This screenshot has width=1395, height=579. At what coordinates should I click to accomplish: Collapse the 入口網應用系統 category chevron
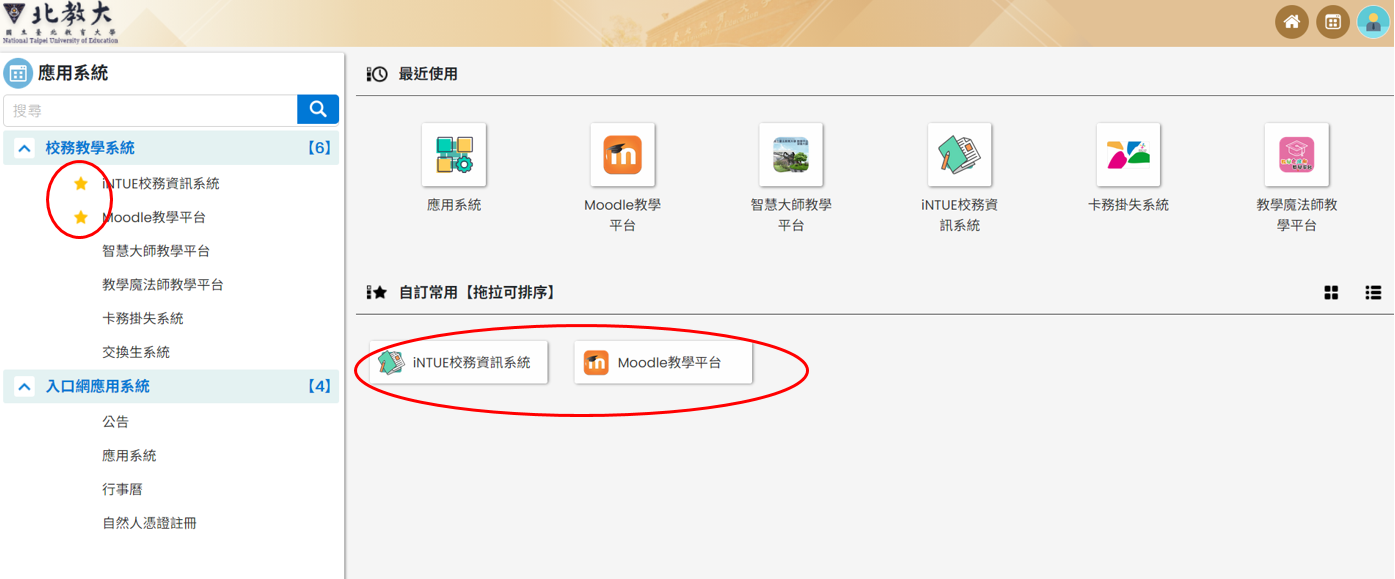(24, 387)
